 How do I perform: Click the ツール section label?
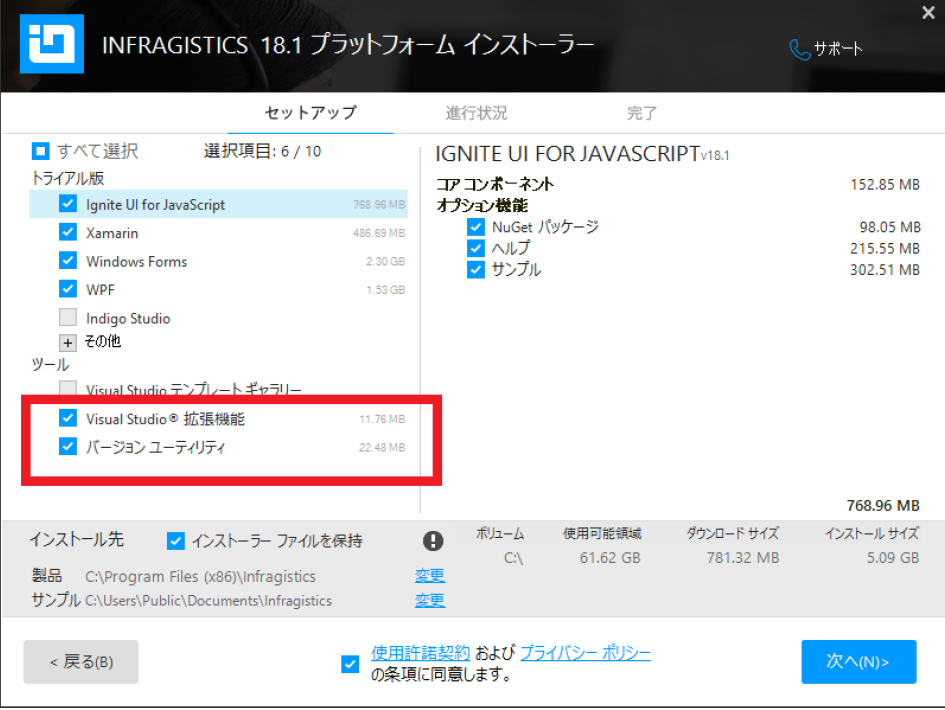[x=50, y=364]
